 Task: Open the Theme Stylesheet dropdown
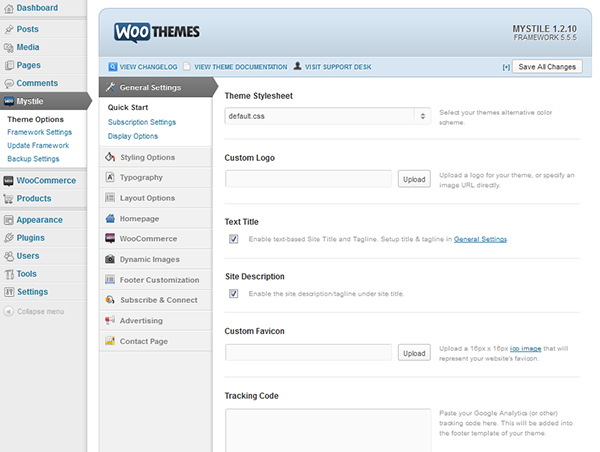click(x=327, y=116)
